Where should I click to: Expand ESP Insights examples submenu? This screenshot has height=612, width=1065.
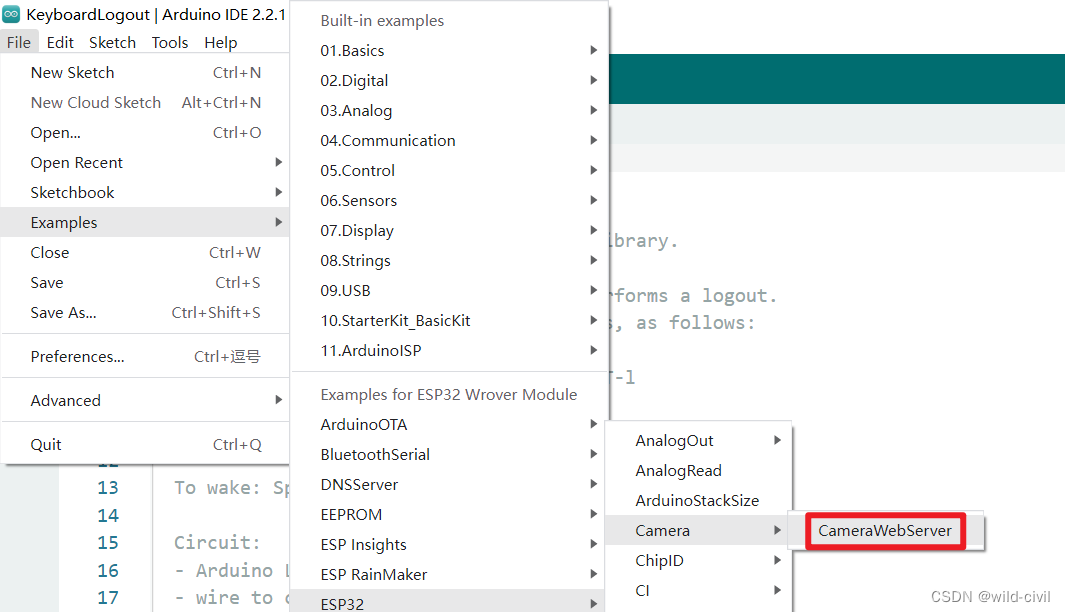(x=449, y=544)
